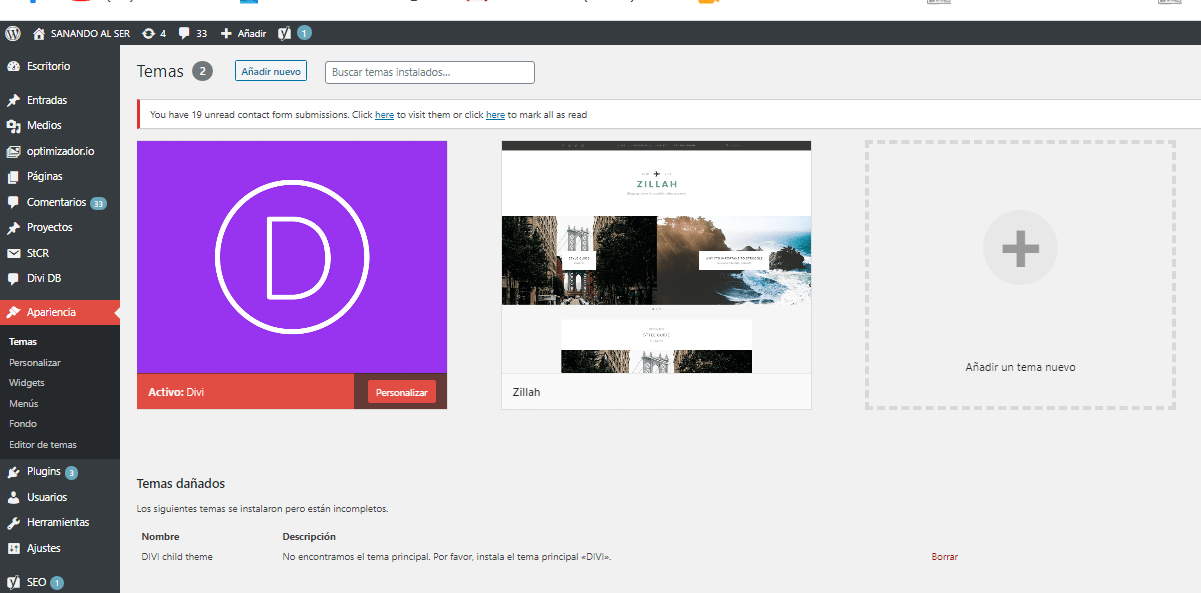The width and height of the screenshot is (1201, 593).
Task: Click the Comentarios speech bubble icon in sidebar
Action: point(13,202)
